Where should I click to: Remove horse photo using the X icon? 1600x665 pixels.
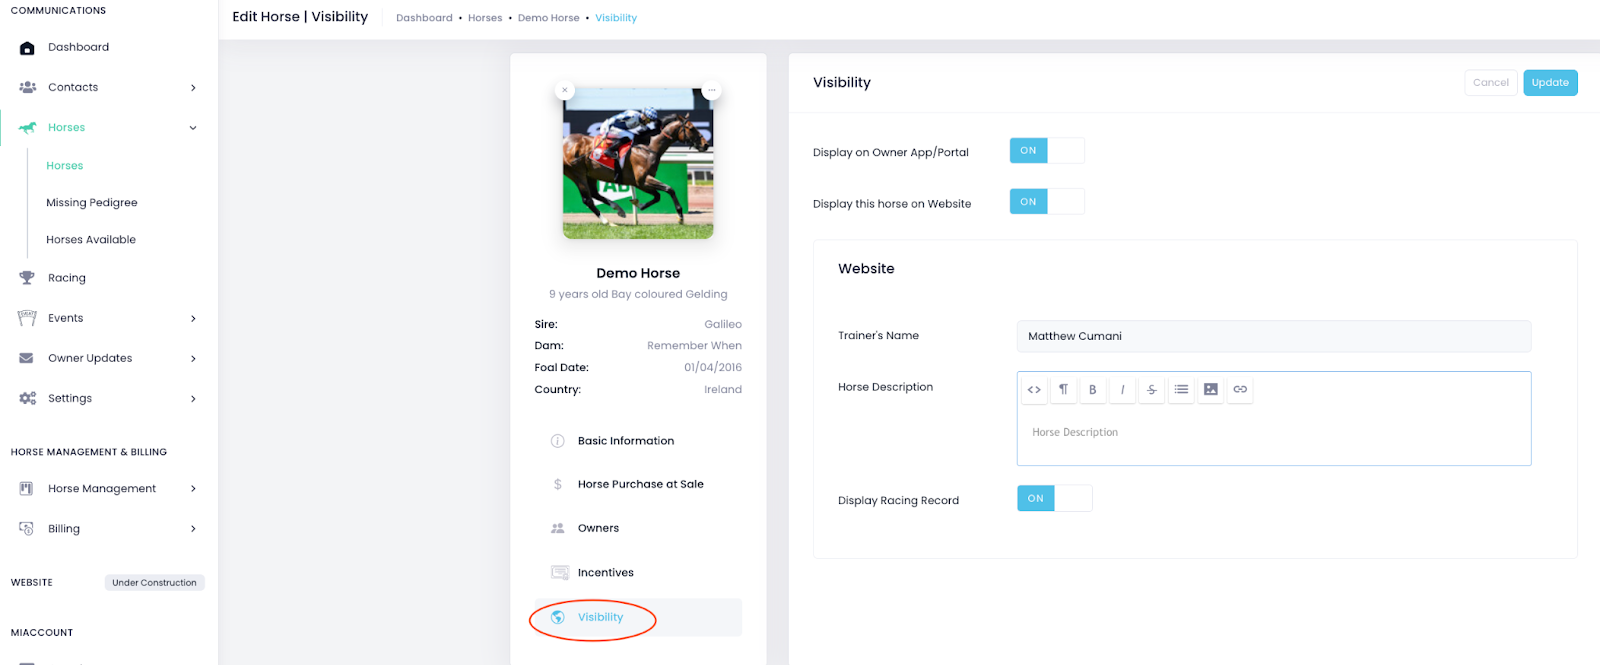(x=565, y=90)
